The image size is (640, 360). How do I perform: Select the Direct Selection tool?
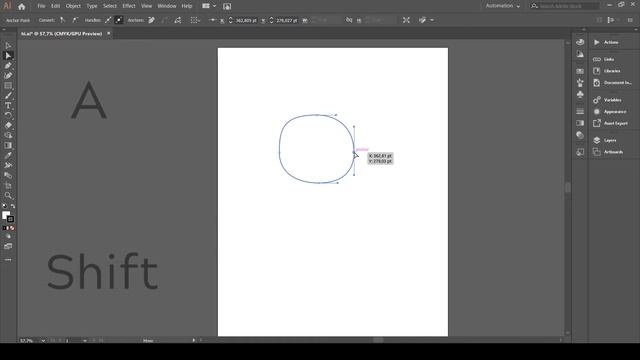pos(8,56)
